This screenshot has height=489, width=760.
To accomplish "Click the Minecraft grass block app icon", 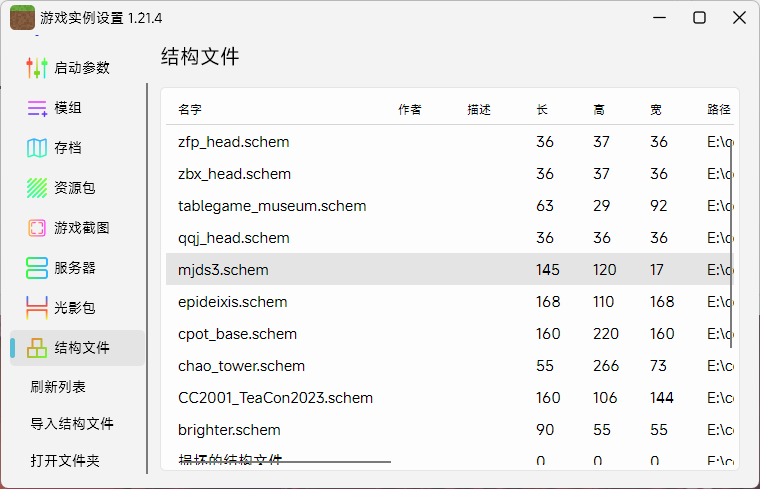I will point(22,18).
